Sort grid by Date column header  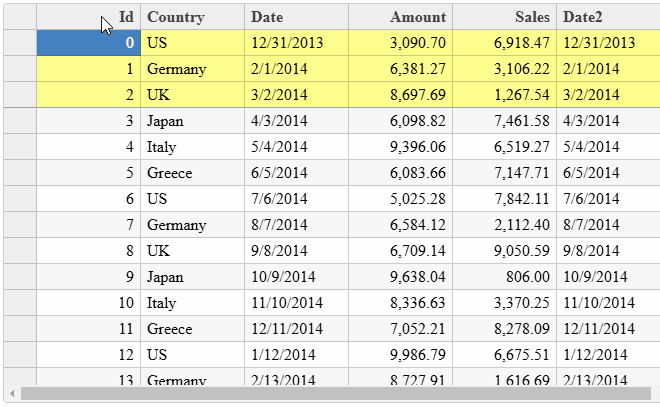click(x=296, y=17)
